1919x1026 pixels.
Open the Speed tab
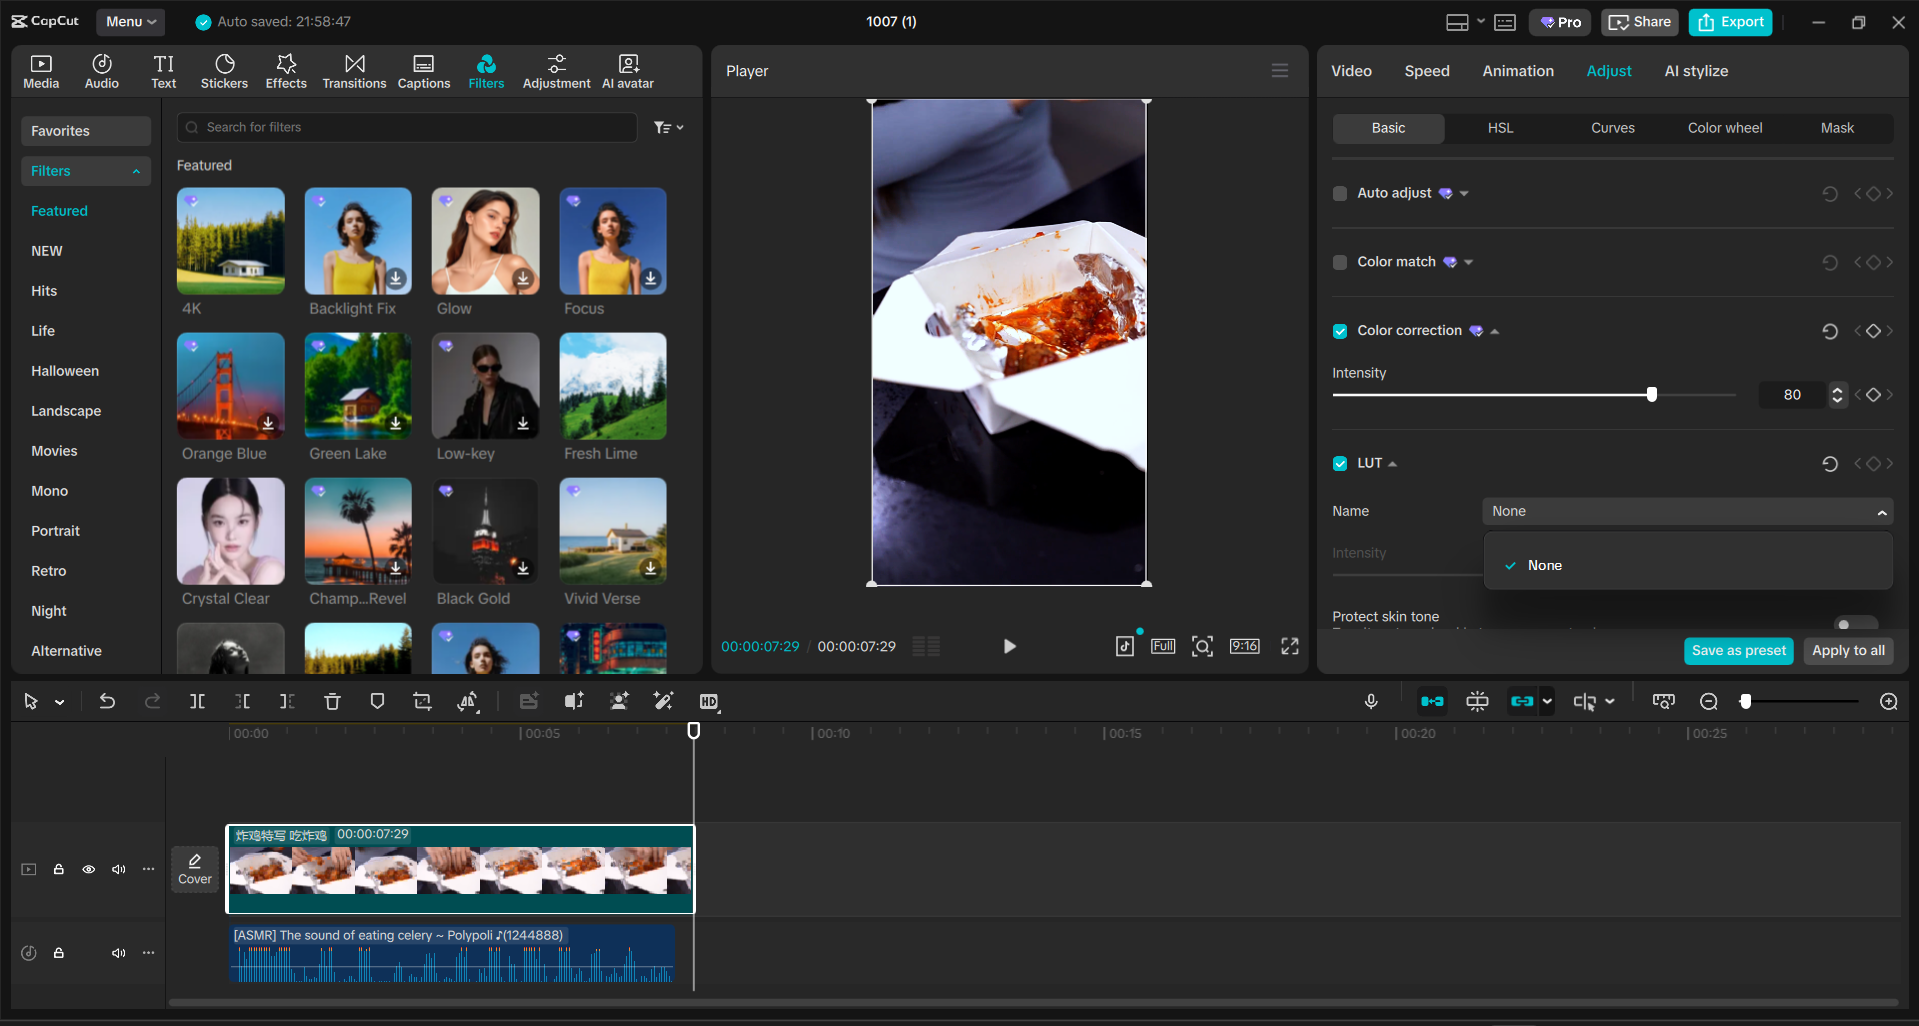[x=1427, y=70]
